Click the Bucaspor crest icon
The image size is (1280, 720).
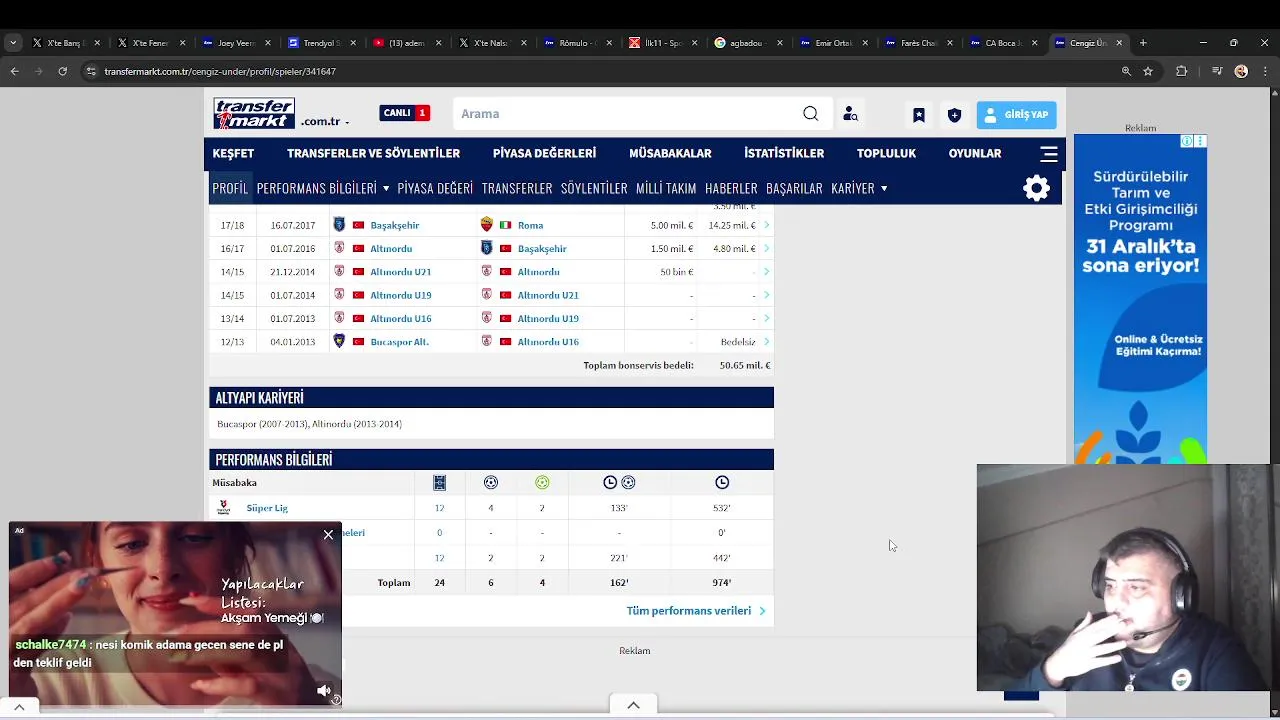(x=339, y=341)
